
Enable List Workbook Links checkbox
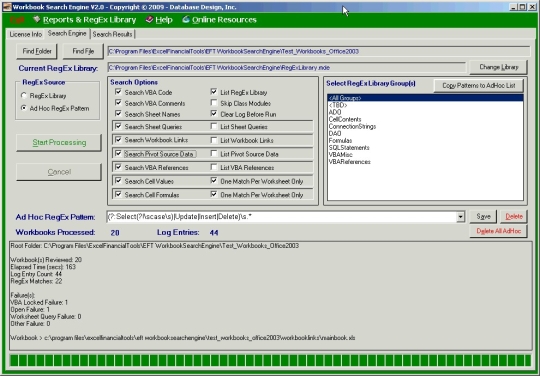[x=214, y=140]
